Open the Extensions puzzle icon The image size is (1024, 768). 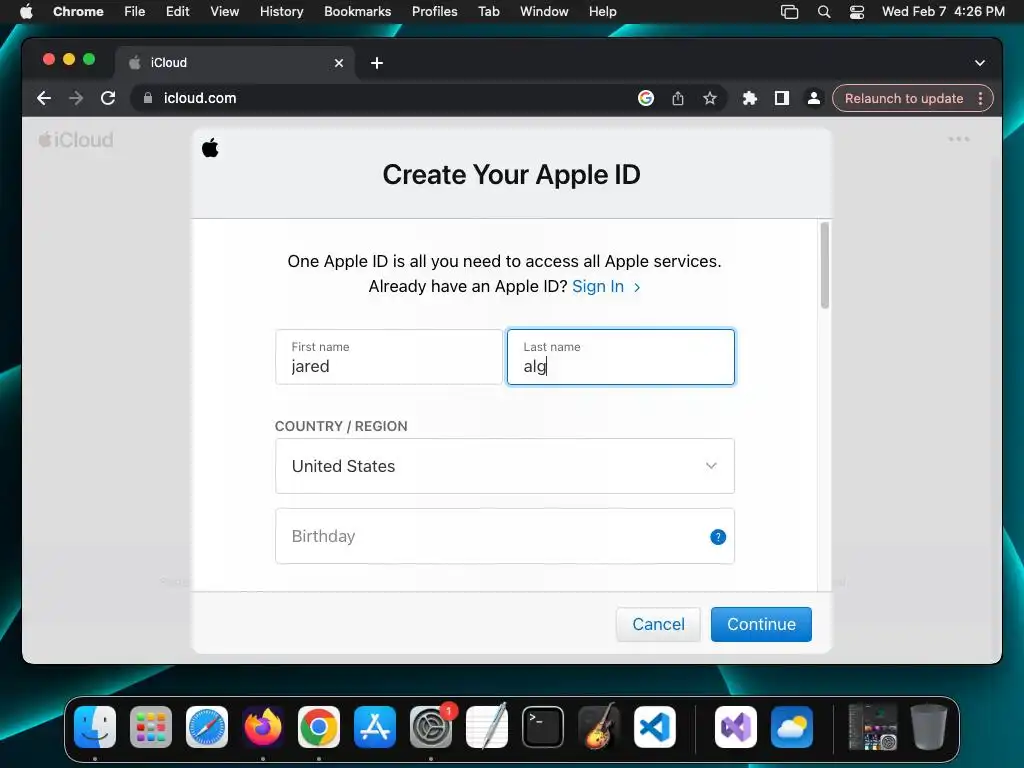(x=750, y=98)
